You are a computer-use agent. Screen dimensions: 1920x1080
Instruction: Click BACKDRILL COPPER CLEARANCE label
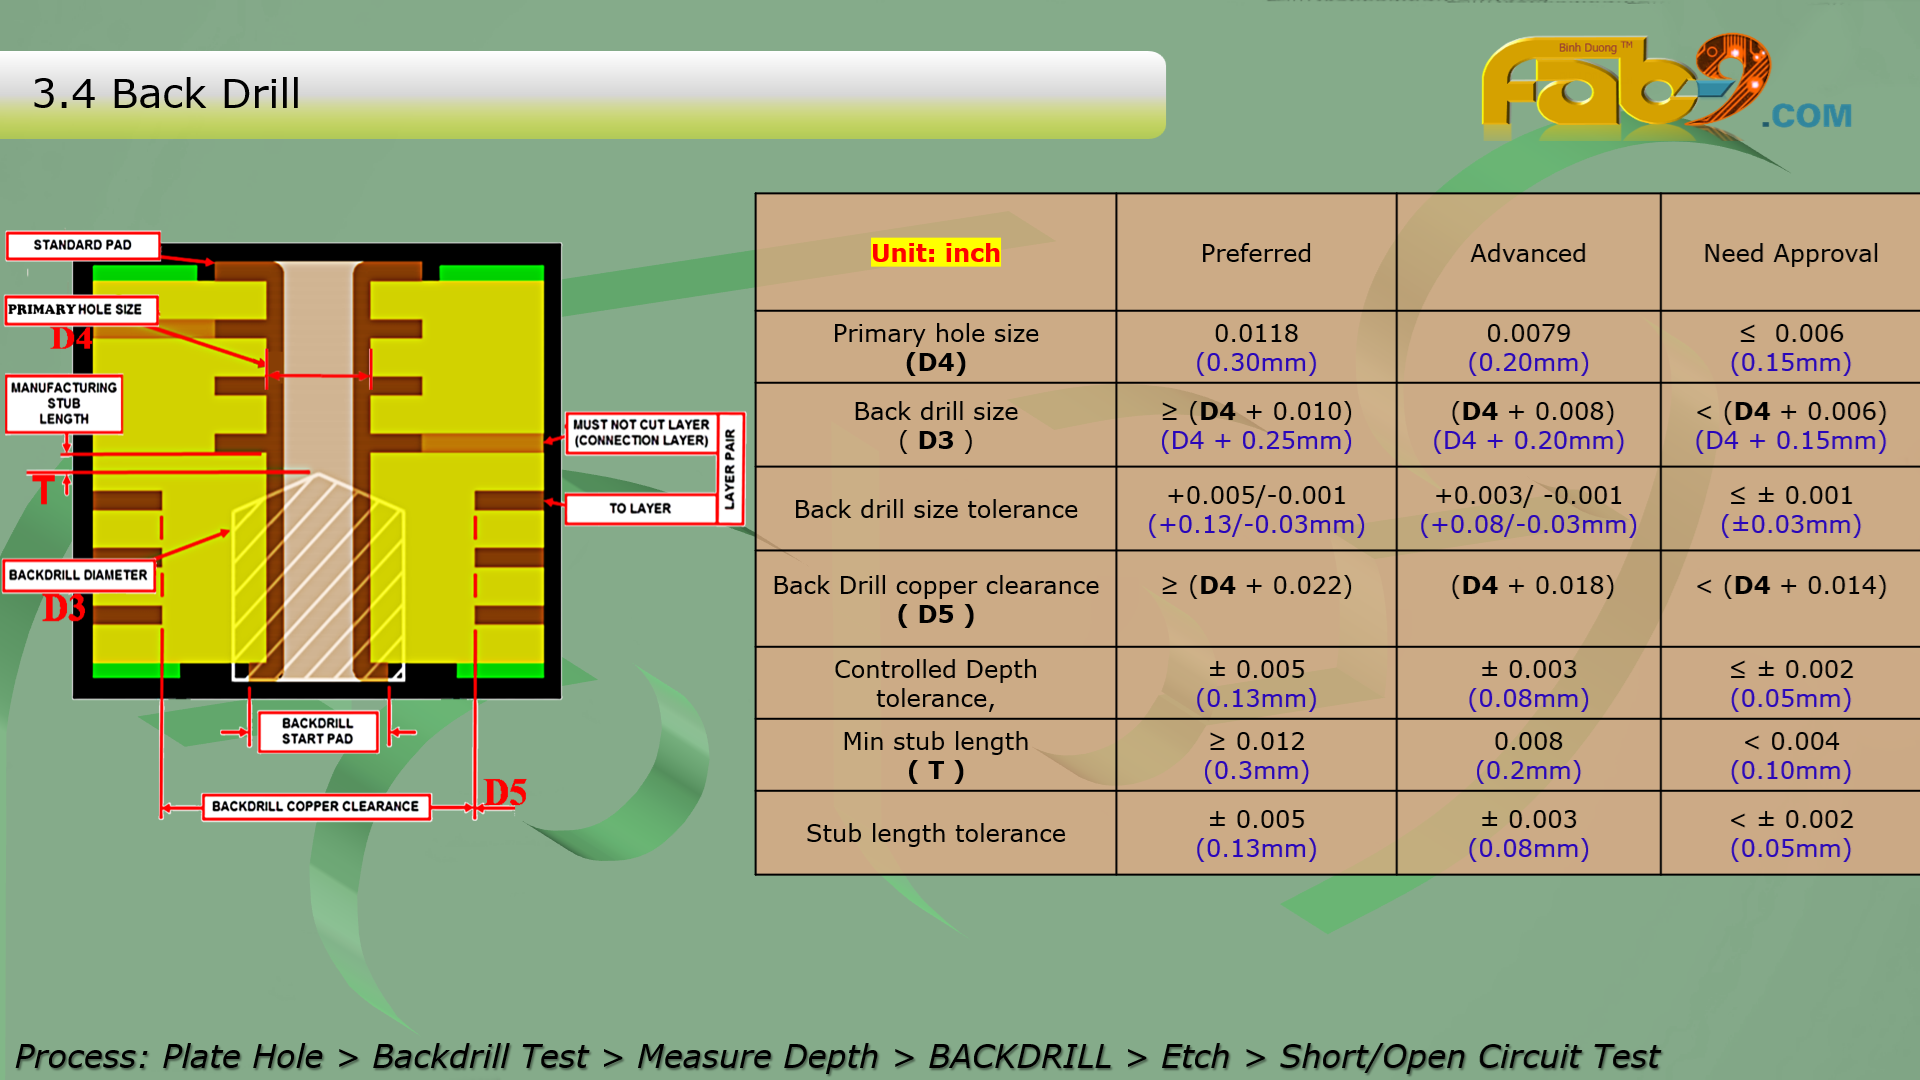coord(315,806)
